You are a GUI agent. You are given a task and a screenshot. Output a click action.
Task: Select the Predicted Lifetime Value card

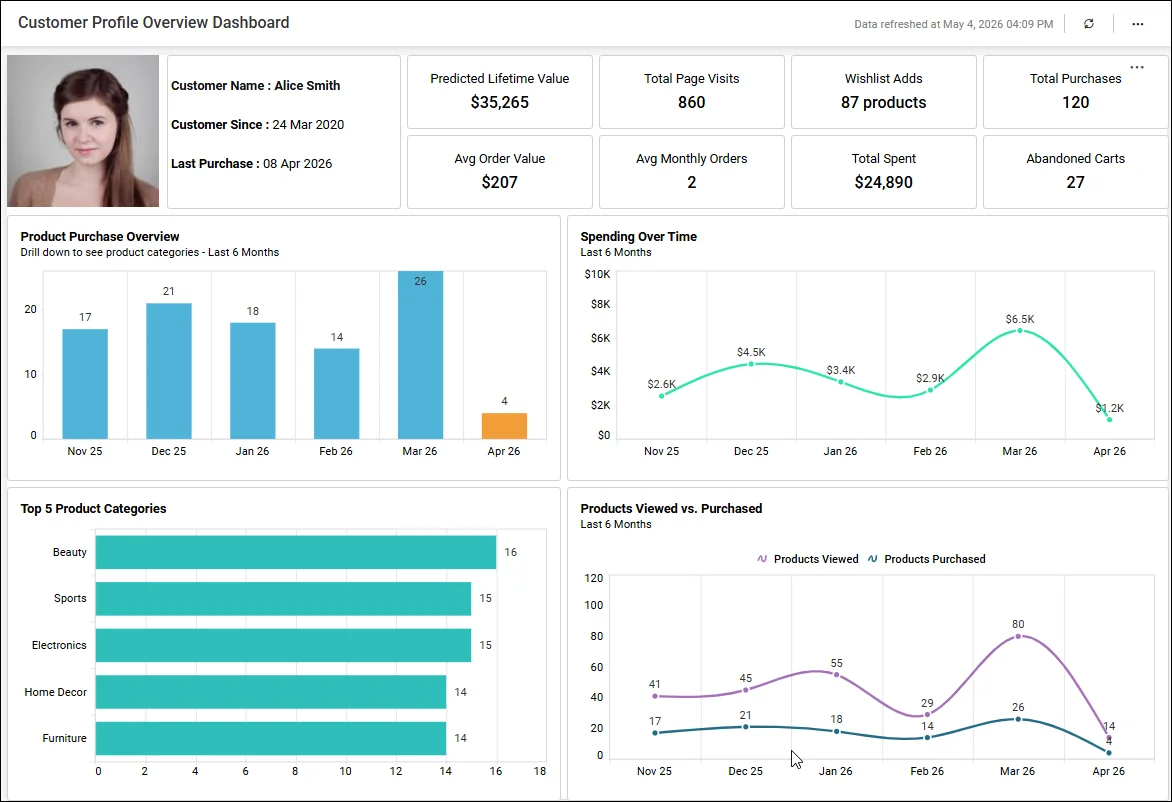tap(499, 92)
